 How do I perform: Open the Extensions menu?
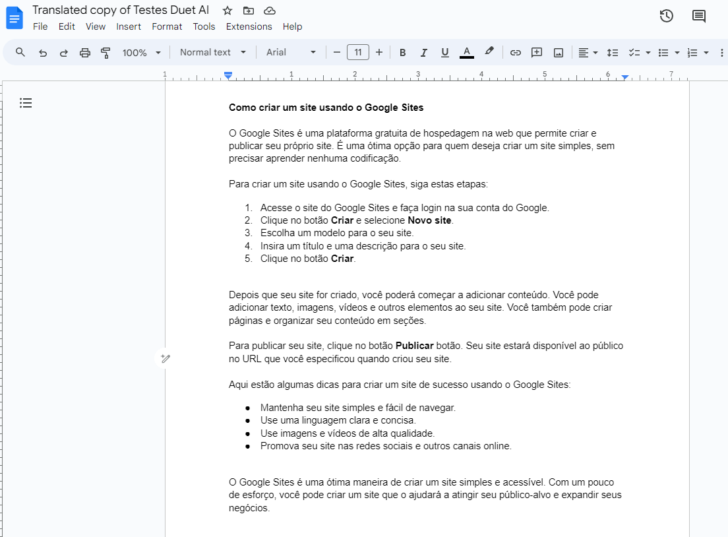(x=249, y=26)
